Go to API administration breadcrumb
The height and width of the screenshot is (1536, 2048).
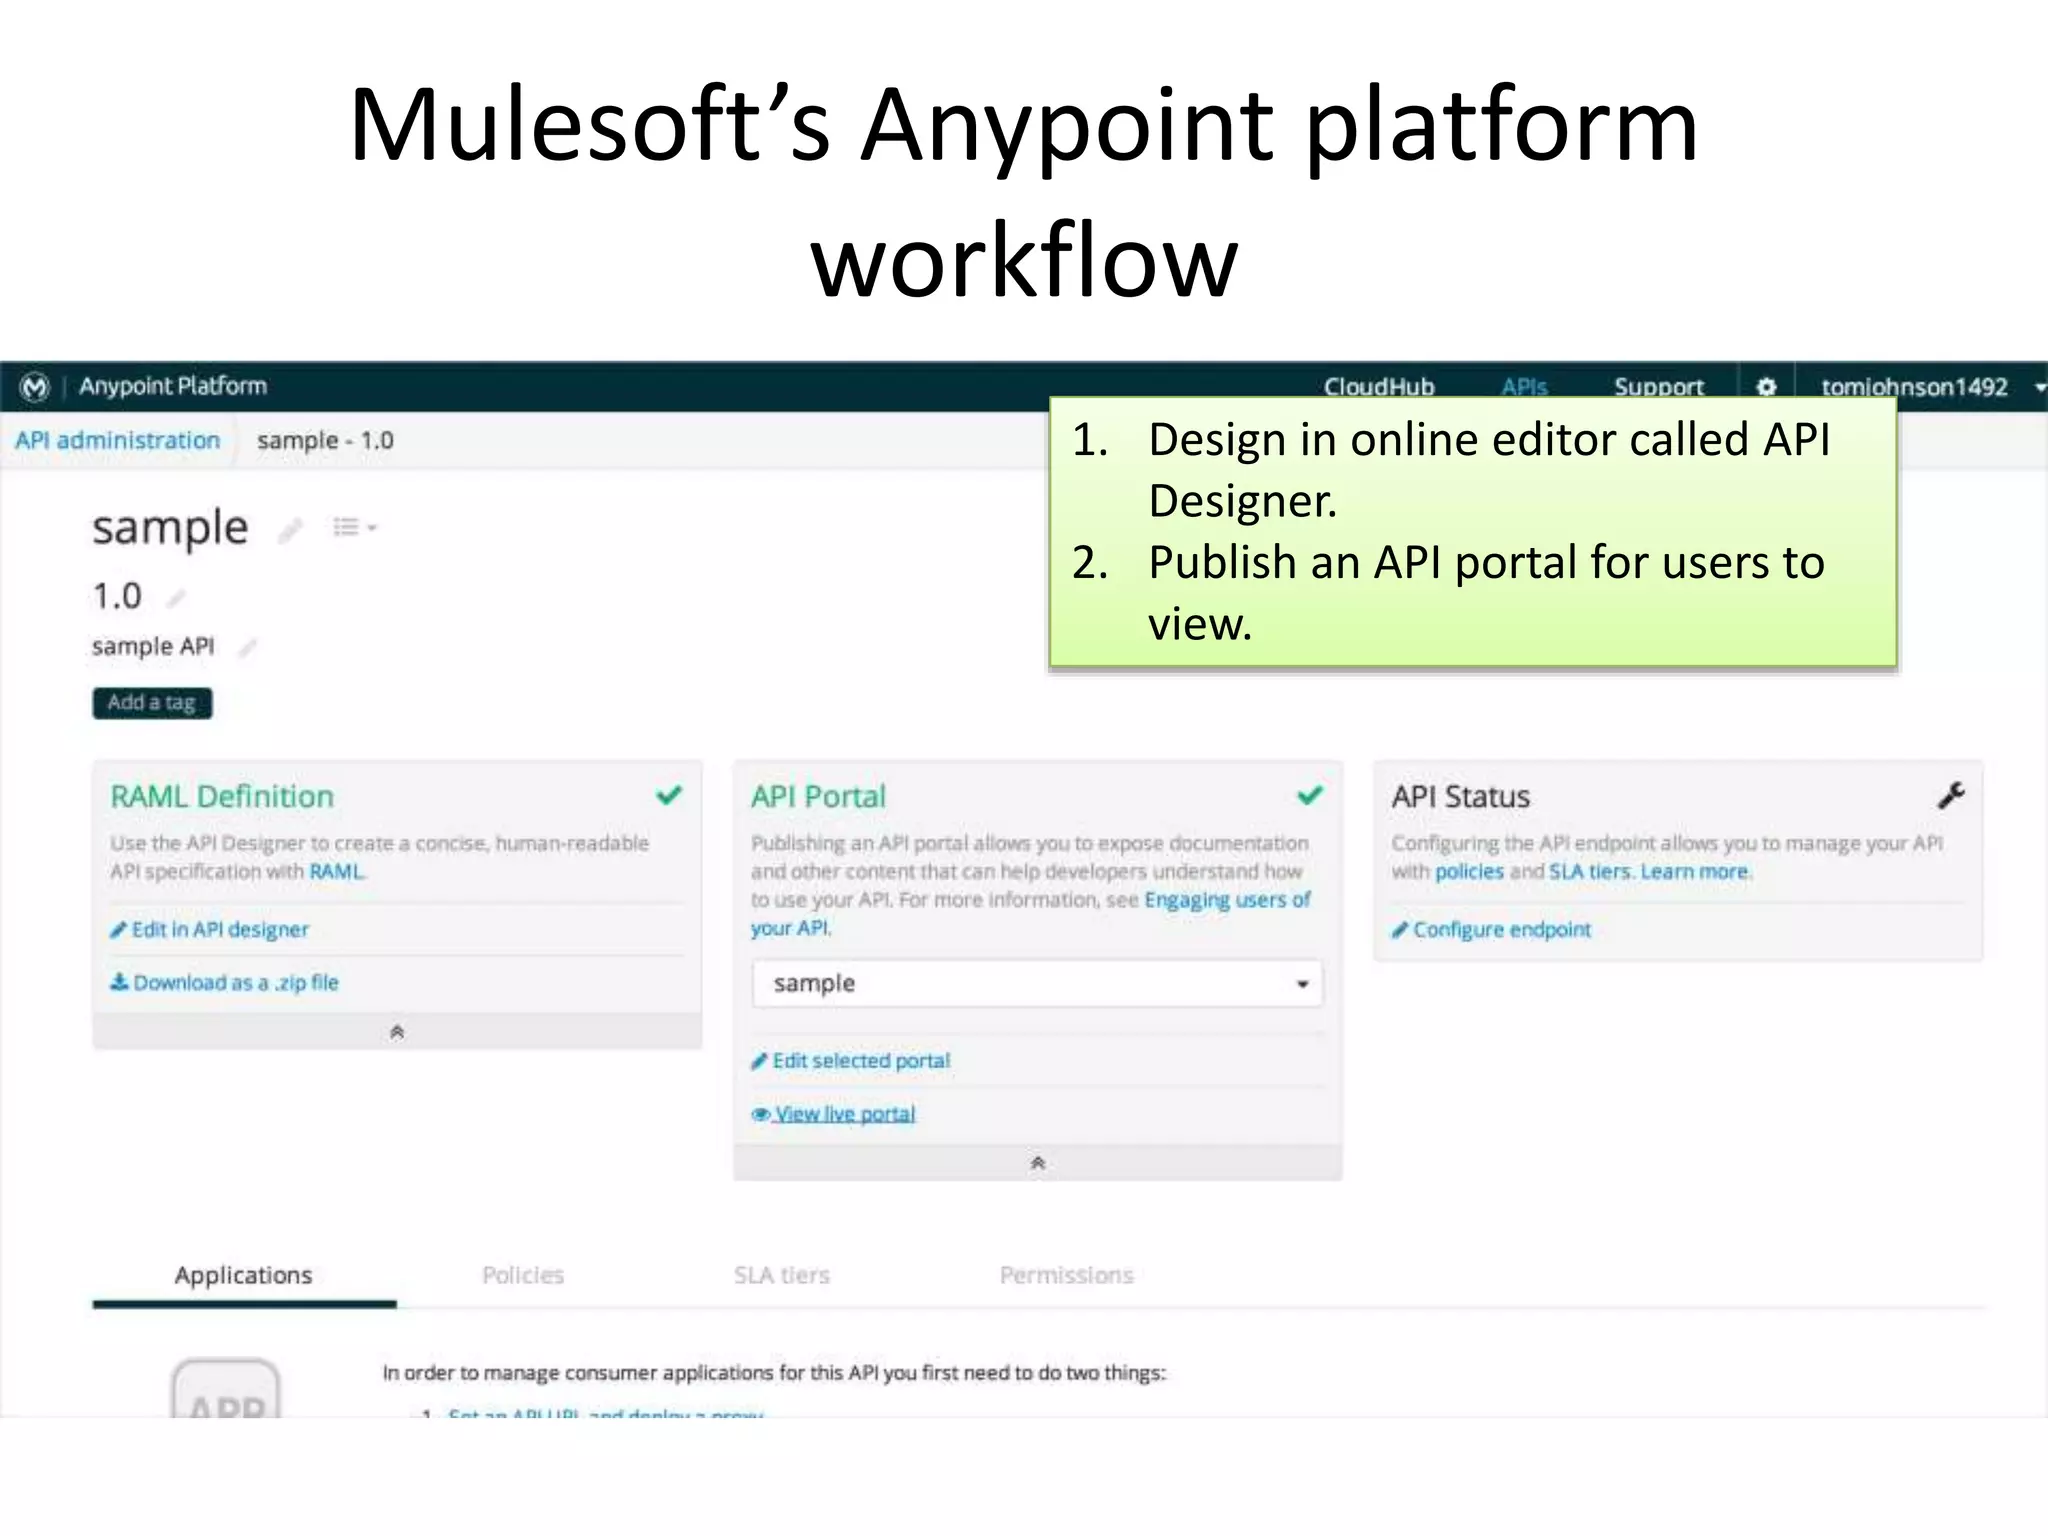coord(117,441)
